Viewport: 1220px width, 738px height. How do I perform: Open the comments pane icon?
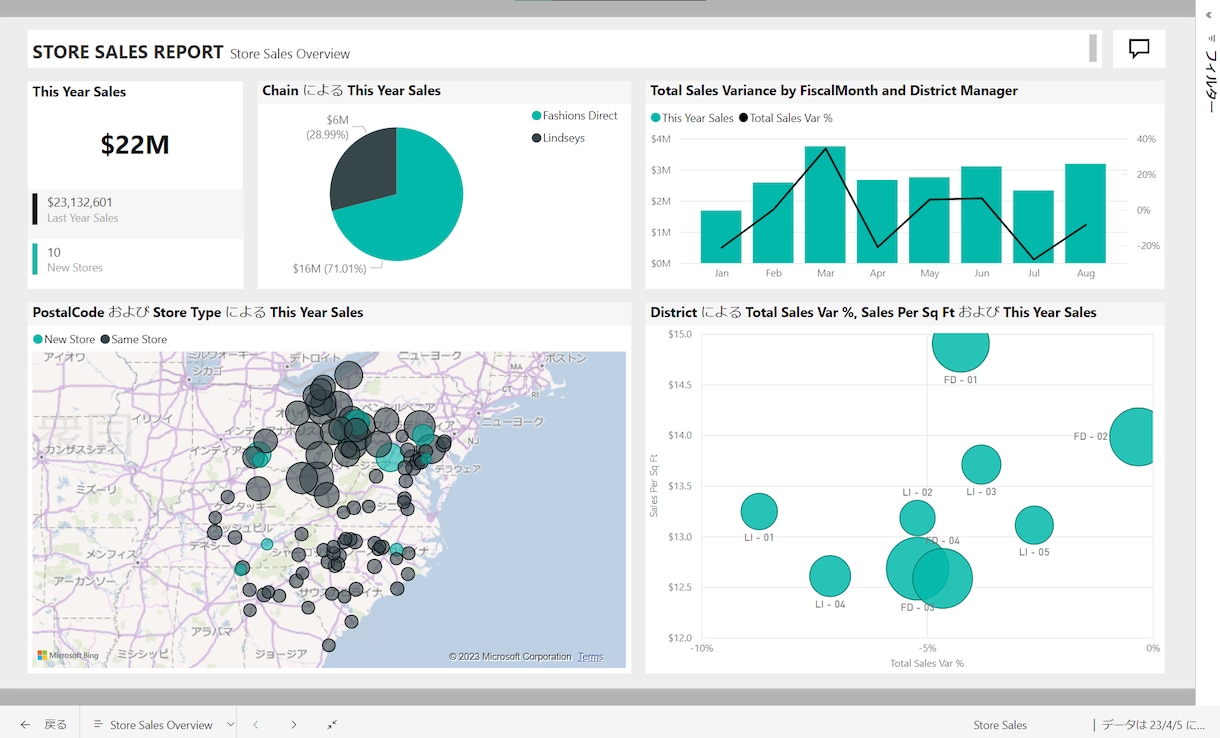(x=1139, y=49)
